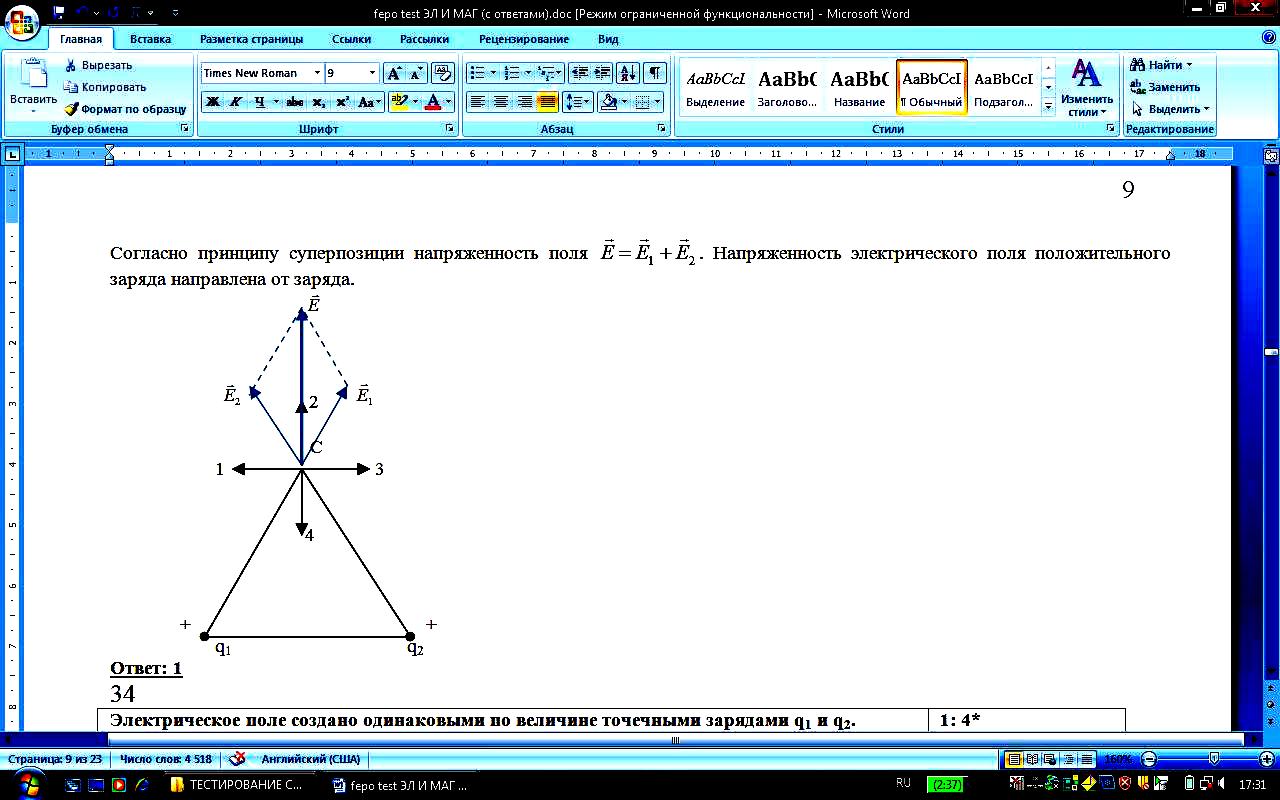This screenshot has width=1280, height=800.
Task: Click word count Число слов: 4 518
Action: (165, 759)
